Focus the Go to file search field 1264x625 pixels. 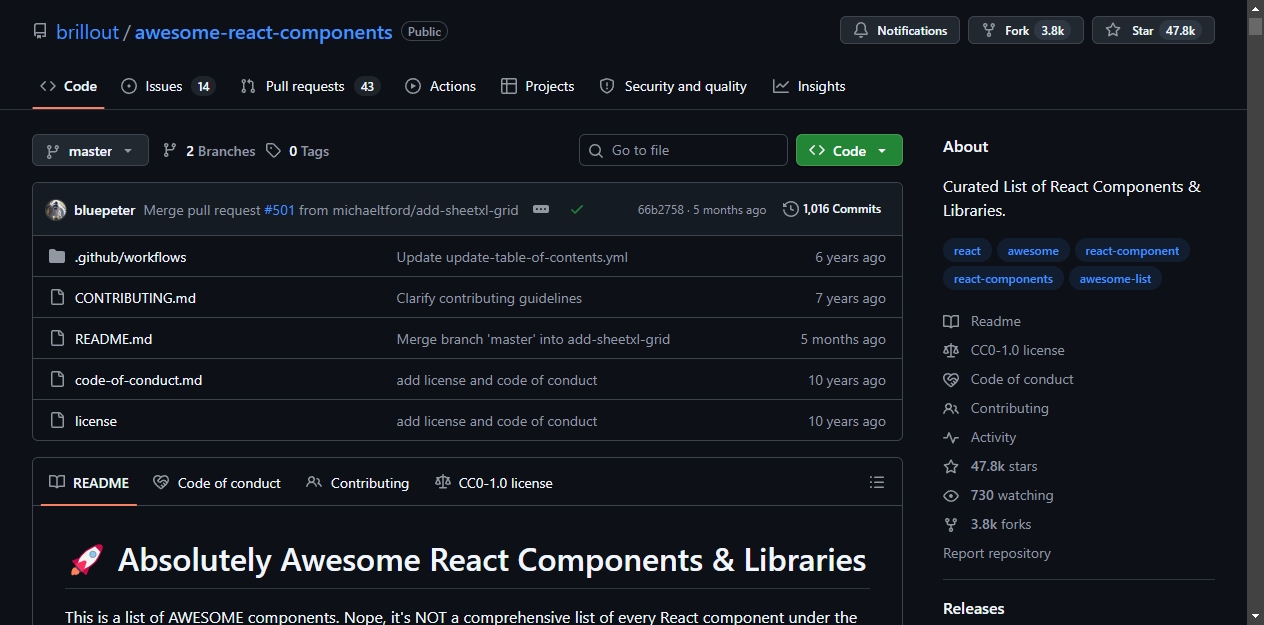point(683,150)
